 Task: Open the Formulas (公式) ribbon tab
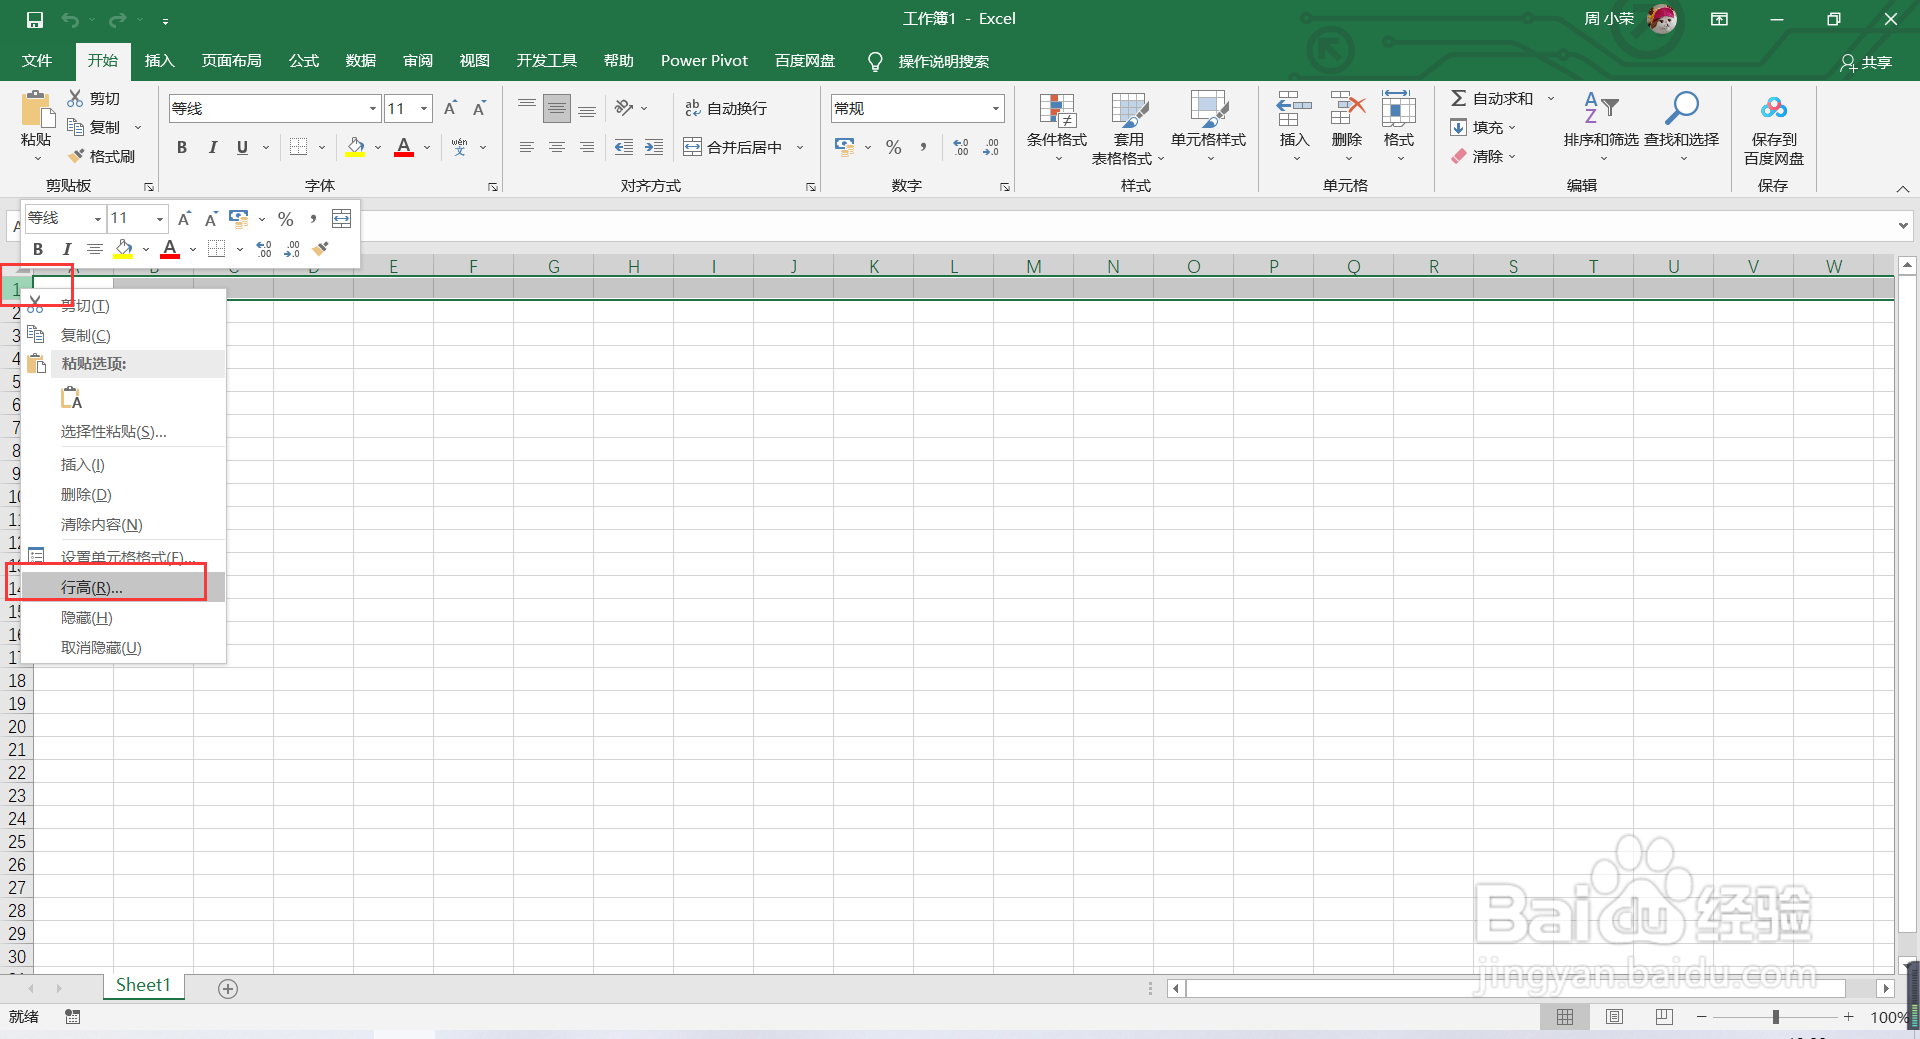[x=304, y=61]
